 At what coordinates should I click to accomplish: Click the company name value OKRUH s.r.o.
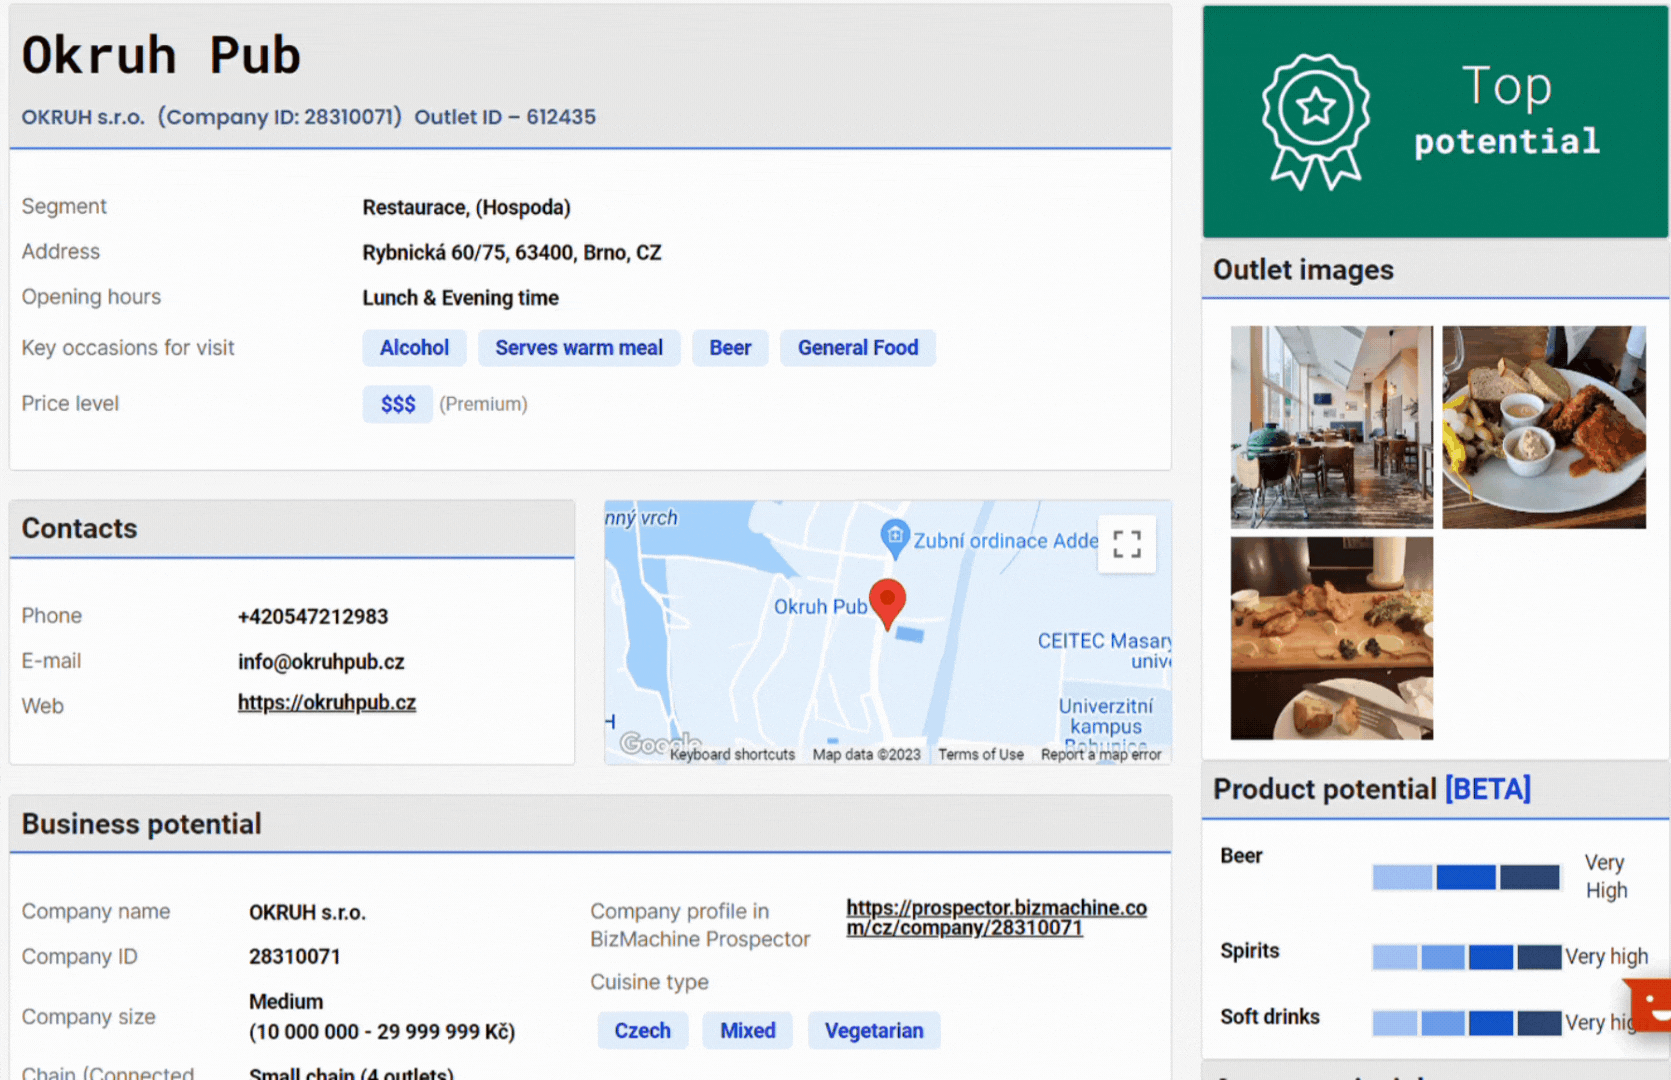[307, 913]
